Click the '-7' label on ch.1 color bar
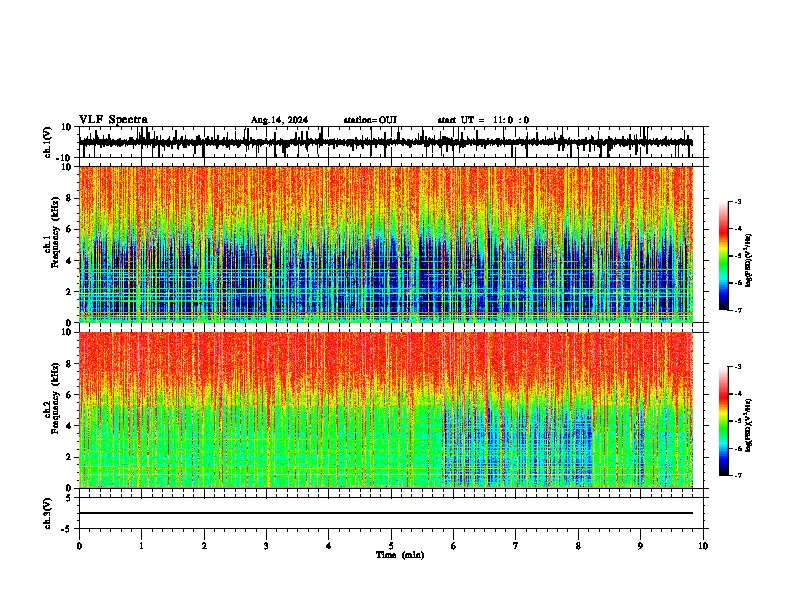The width and height of the screenshot is (792, 612). (737, 310)
